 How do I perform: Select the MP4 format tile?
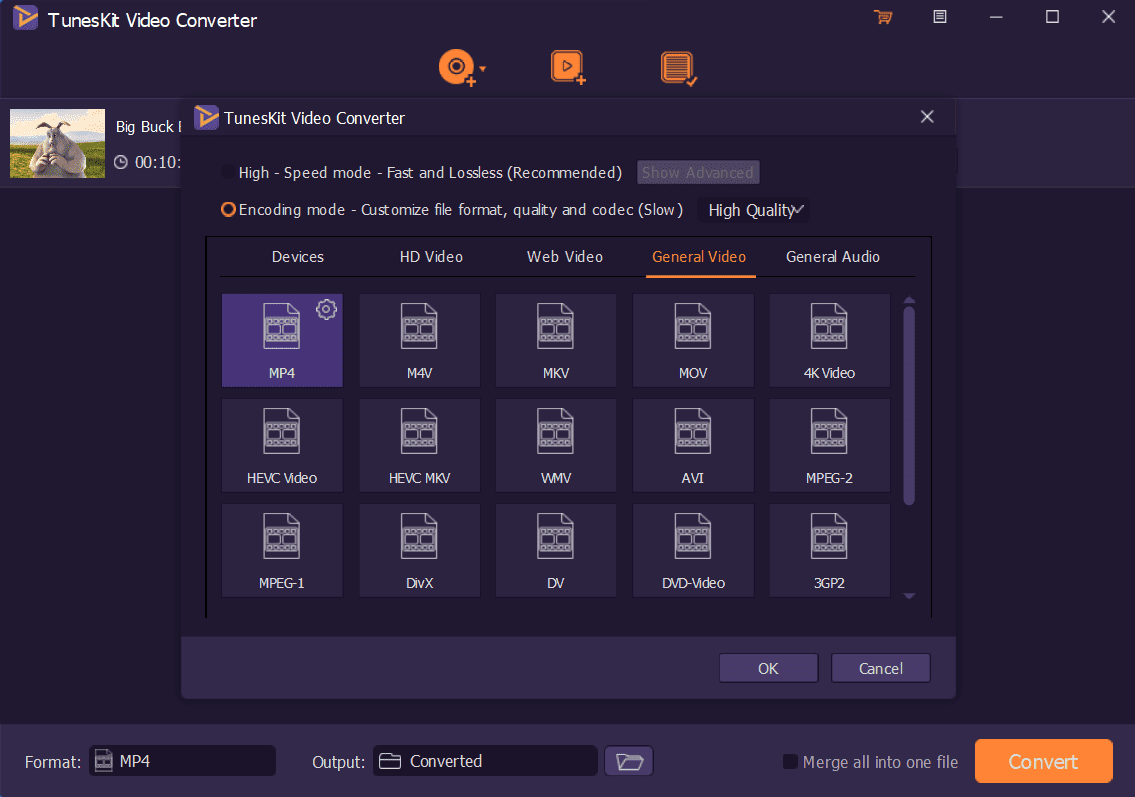click(x=282, y=340)
